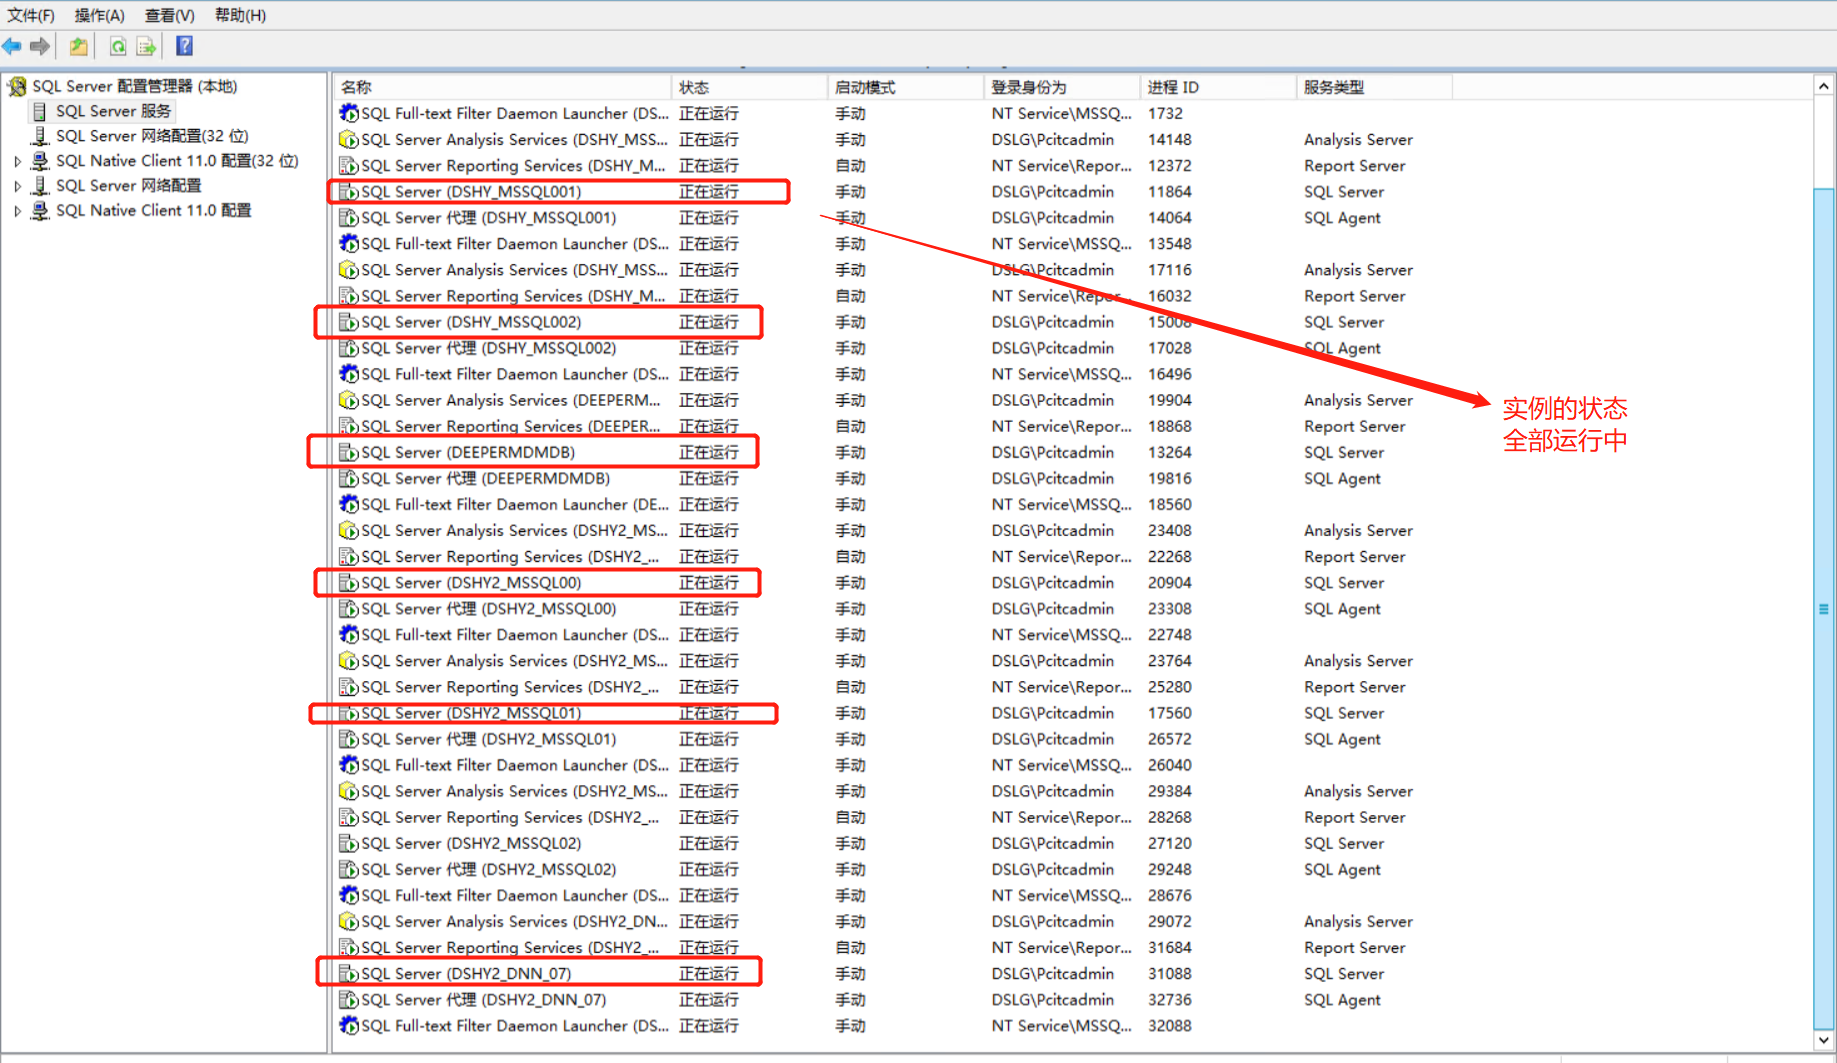Image resolution: width=1837 pixels, height=1063 pixels.
Task: Sort by the 名称 column header
Action: point(502,87)
